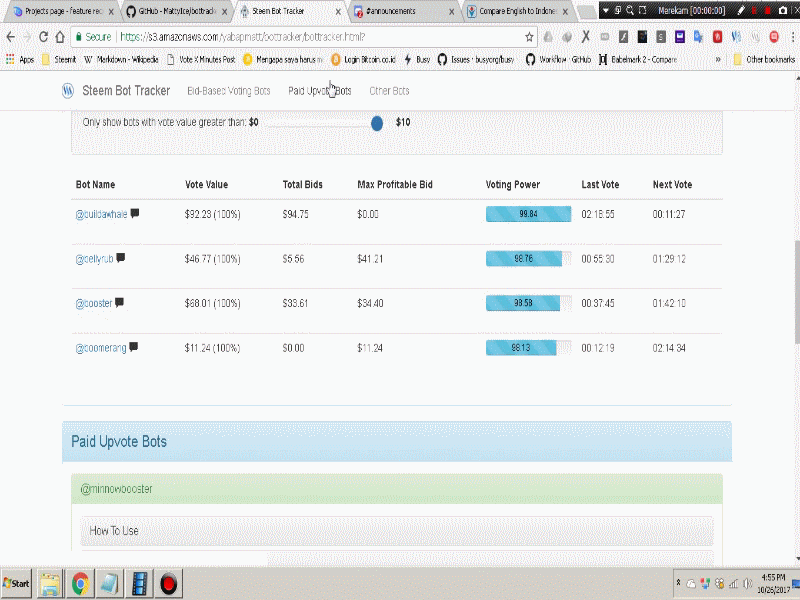
Task: Go to Other Bots nav link
Action: point(389,91)
